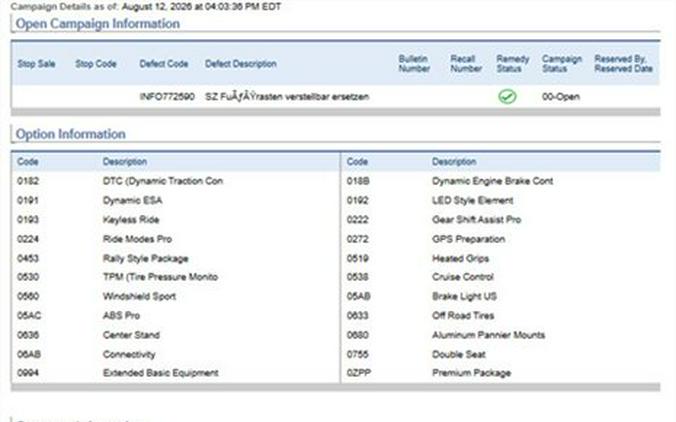Select option code 0994
676x422 pixels.
pyautogui.click(x=28, y=373)
